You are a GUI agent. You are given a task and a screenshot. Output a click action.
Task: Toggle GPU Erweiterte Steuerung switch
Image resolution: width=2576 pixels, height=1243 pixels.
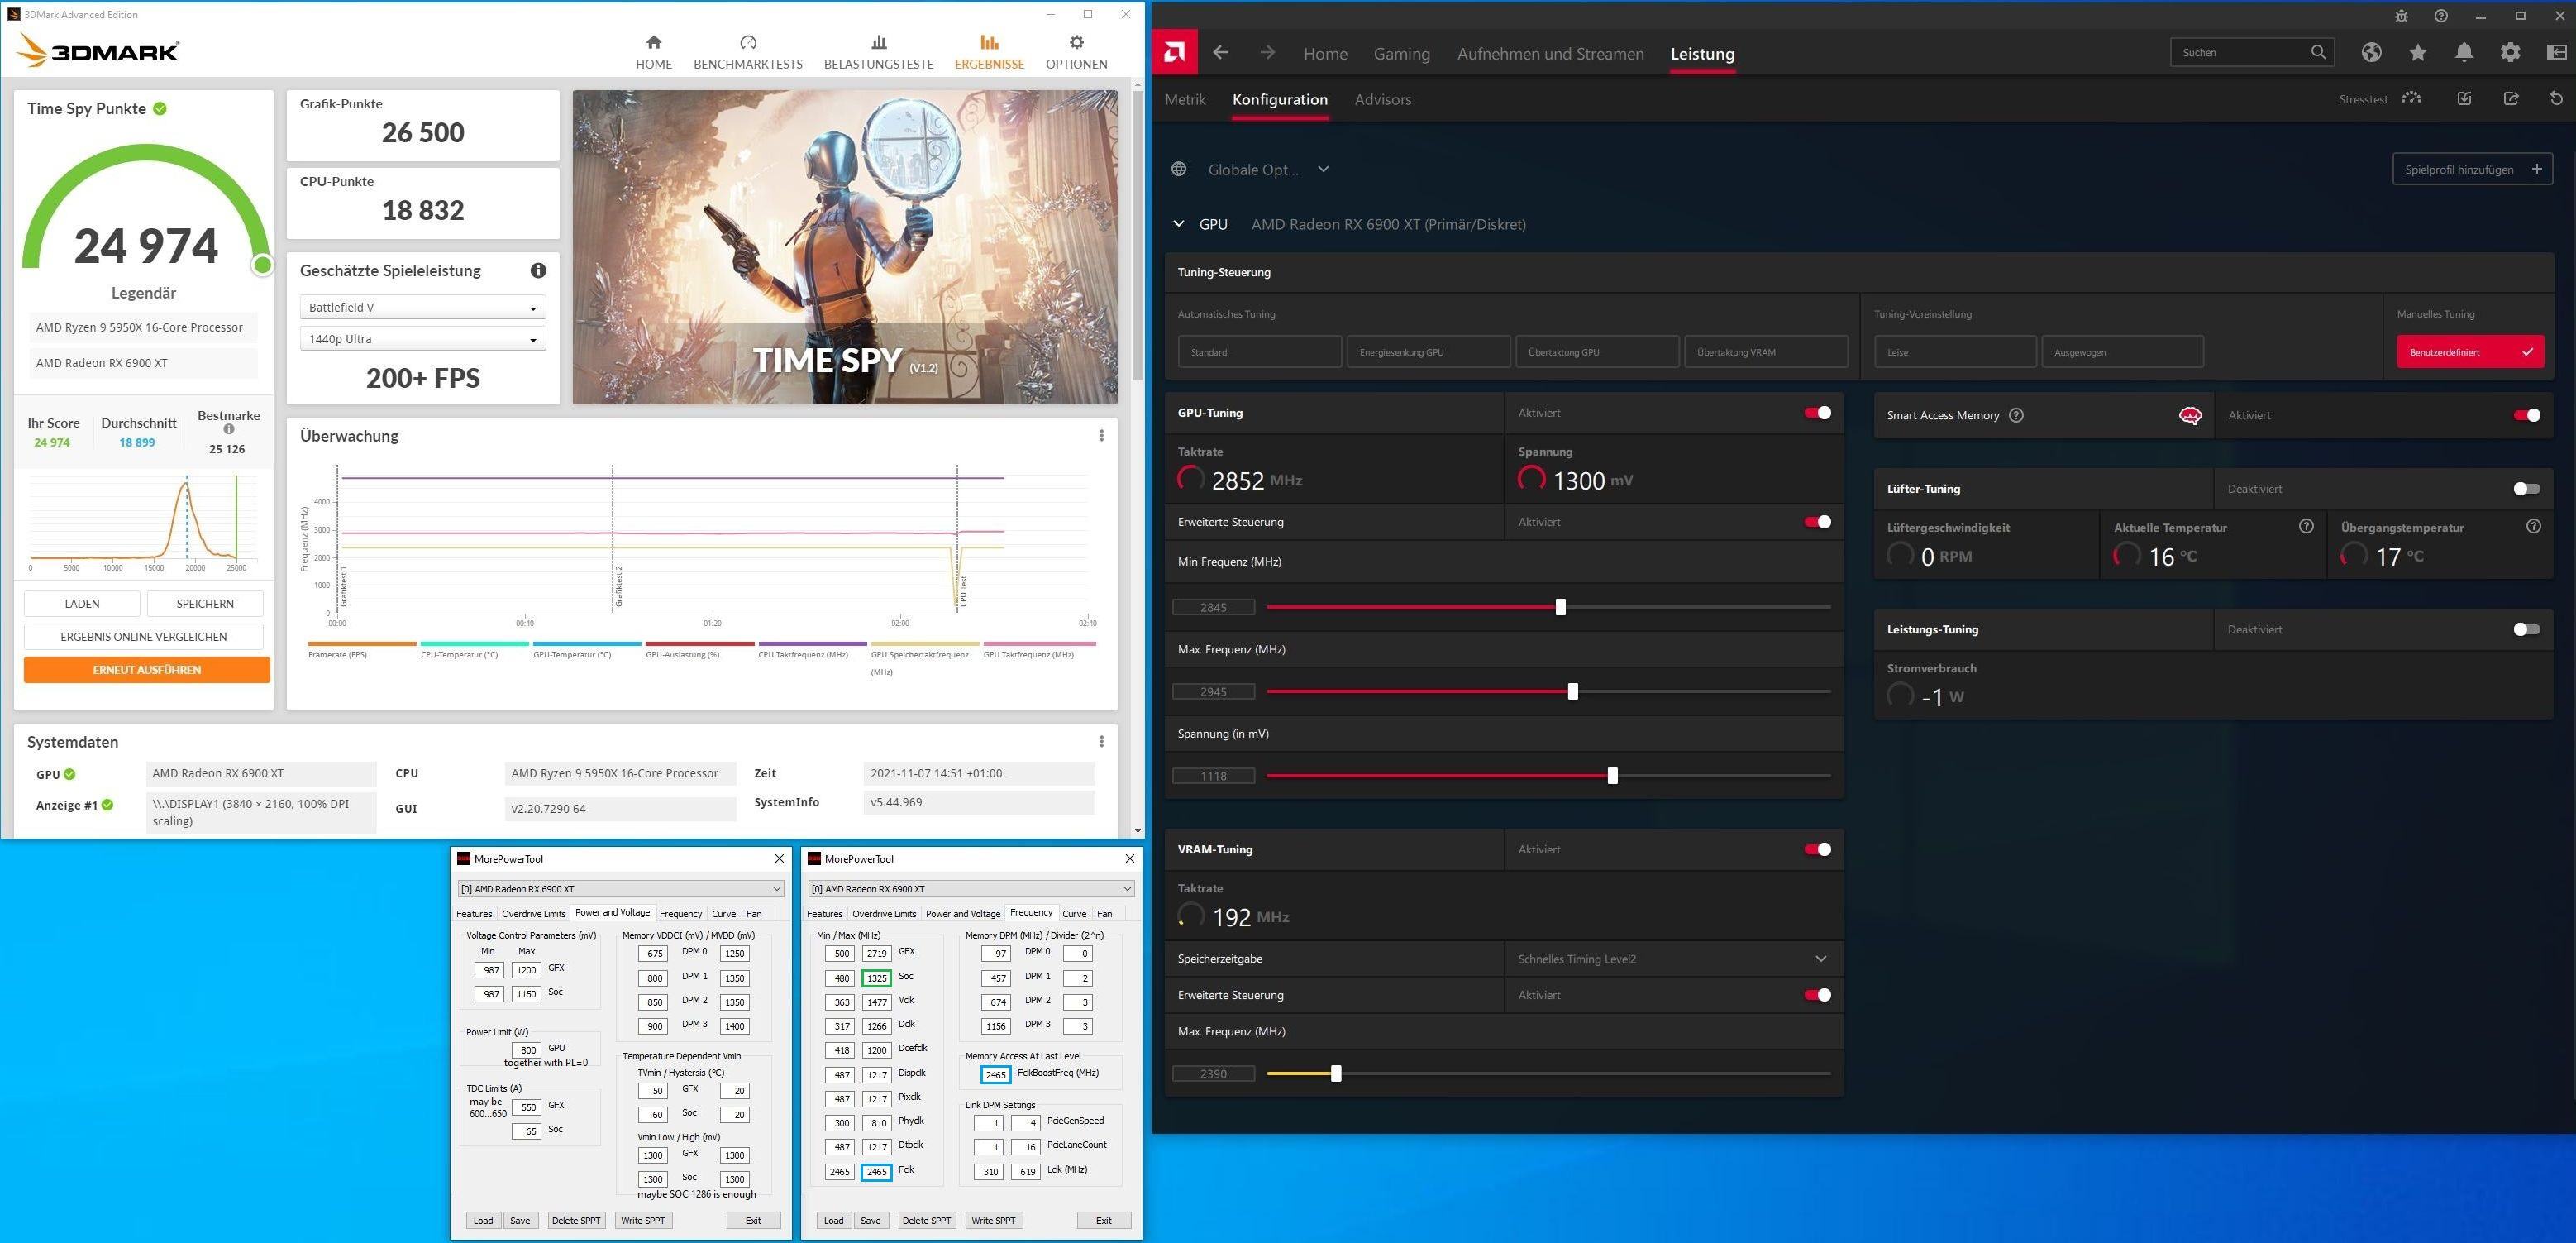click(1817, 521)
